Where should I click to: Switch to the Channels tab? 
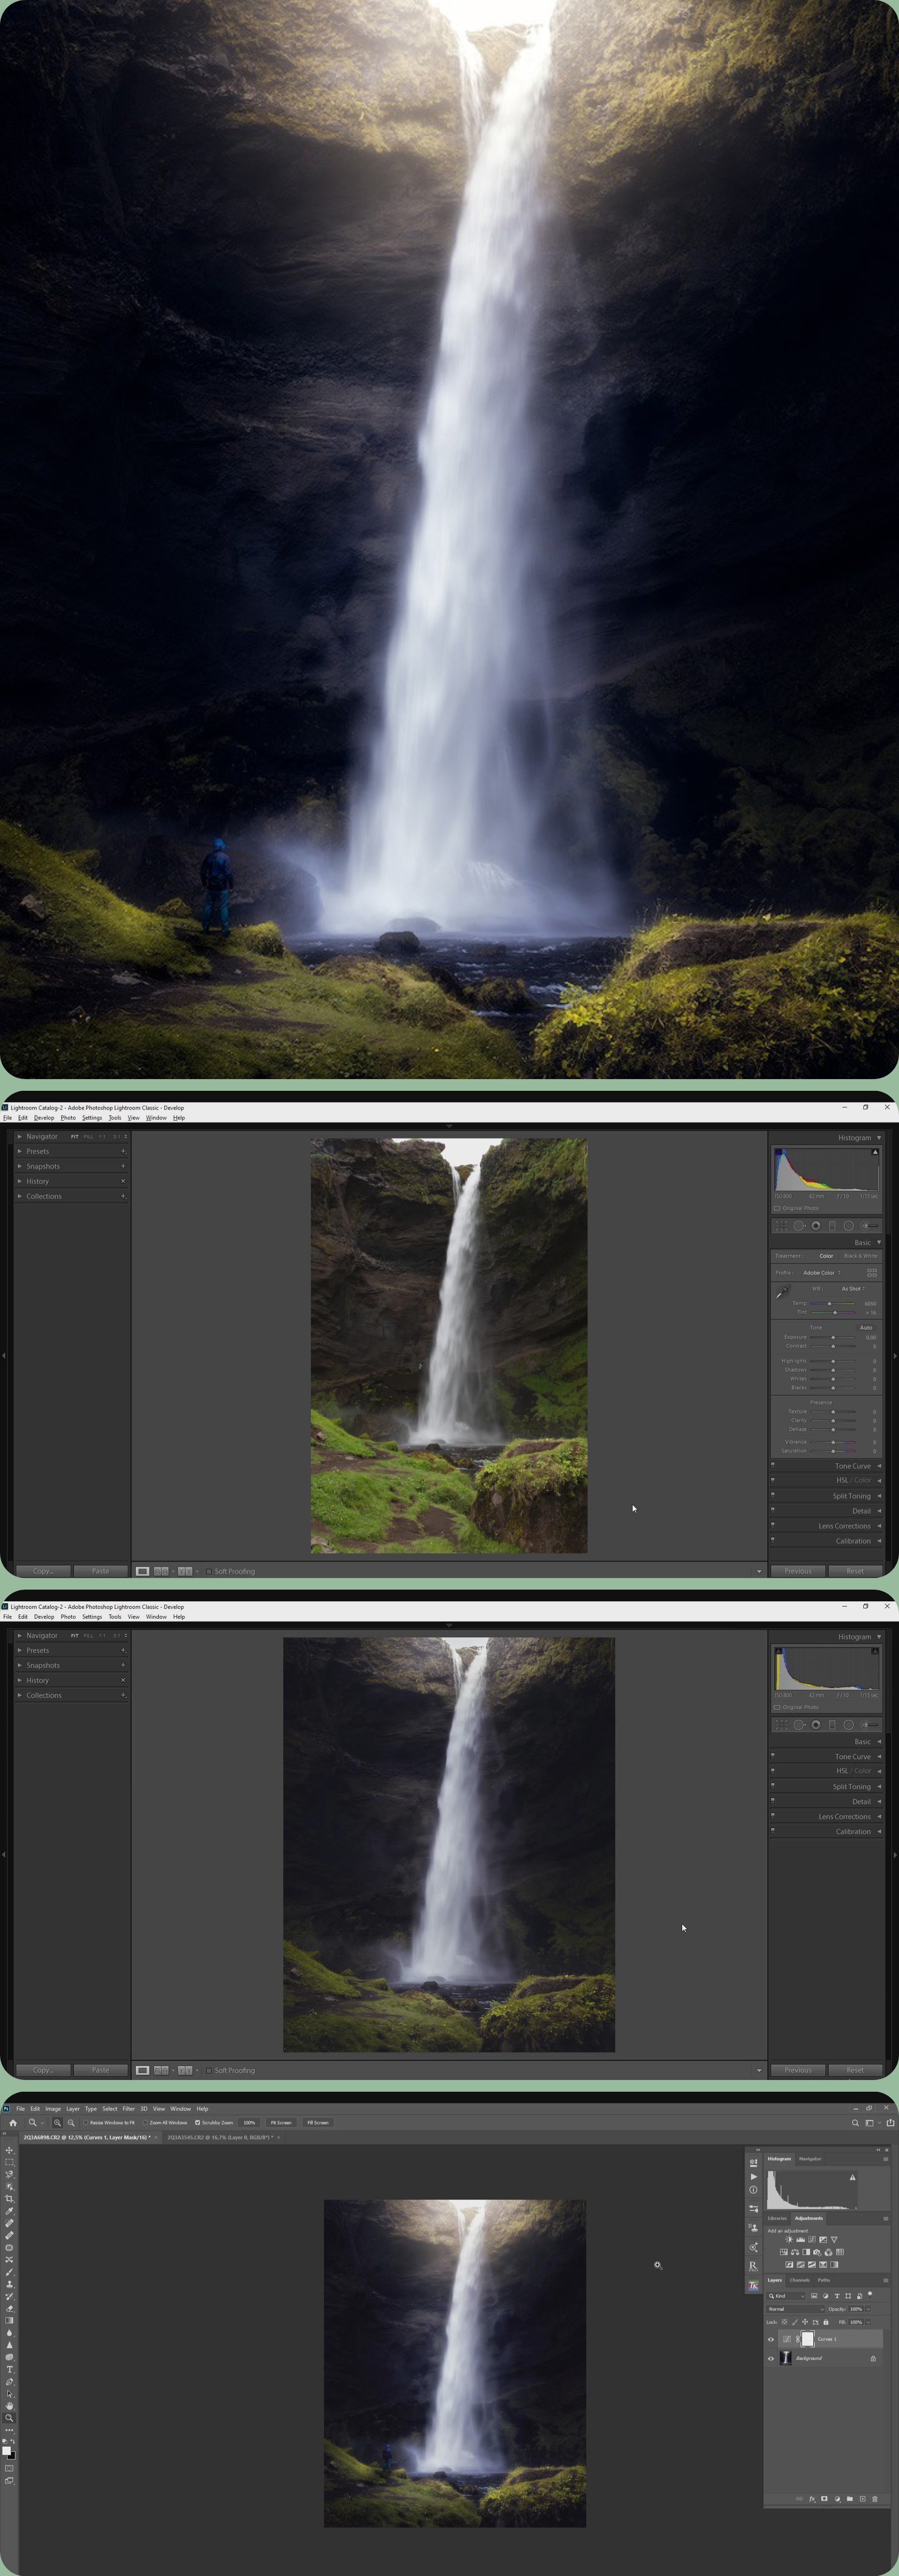(800, 2280)
